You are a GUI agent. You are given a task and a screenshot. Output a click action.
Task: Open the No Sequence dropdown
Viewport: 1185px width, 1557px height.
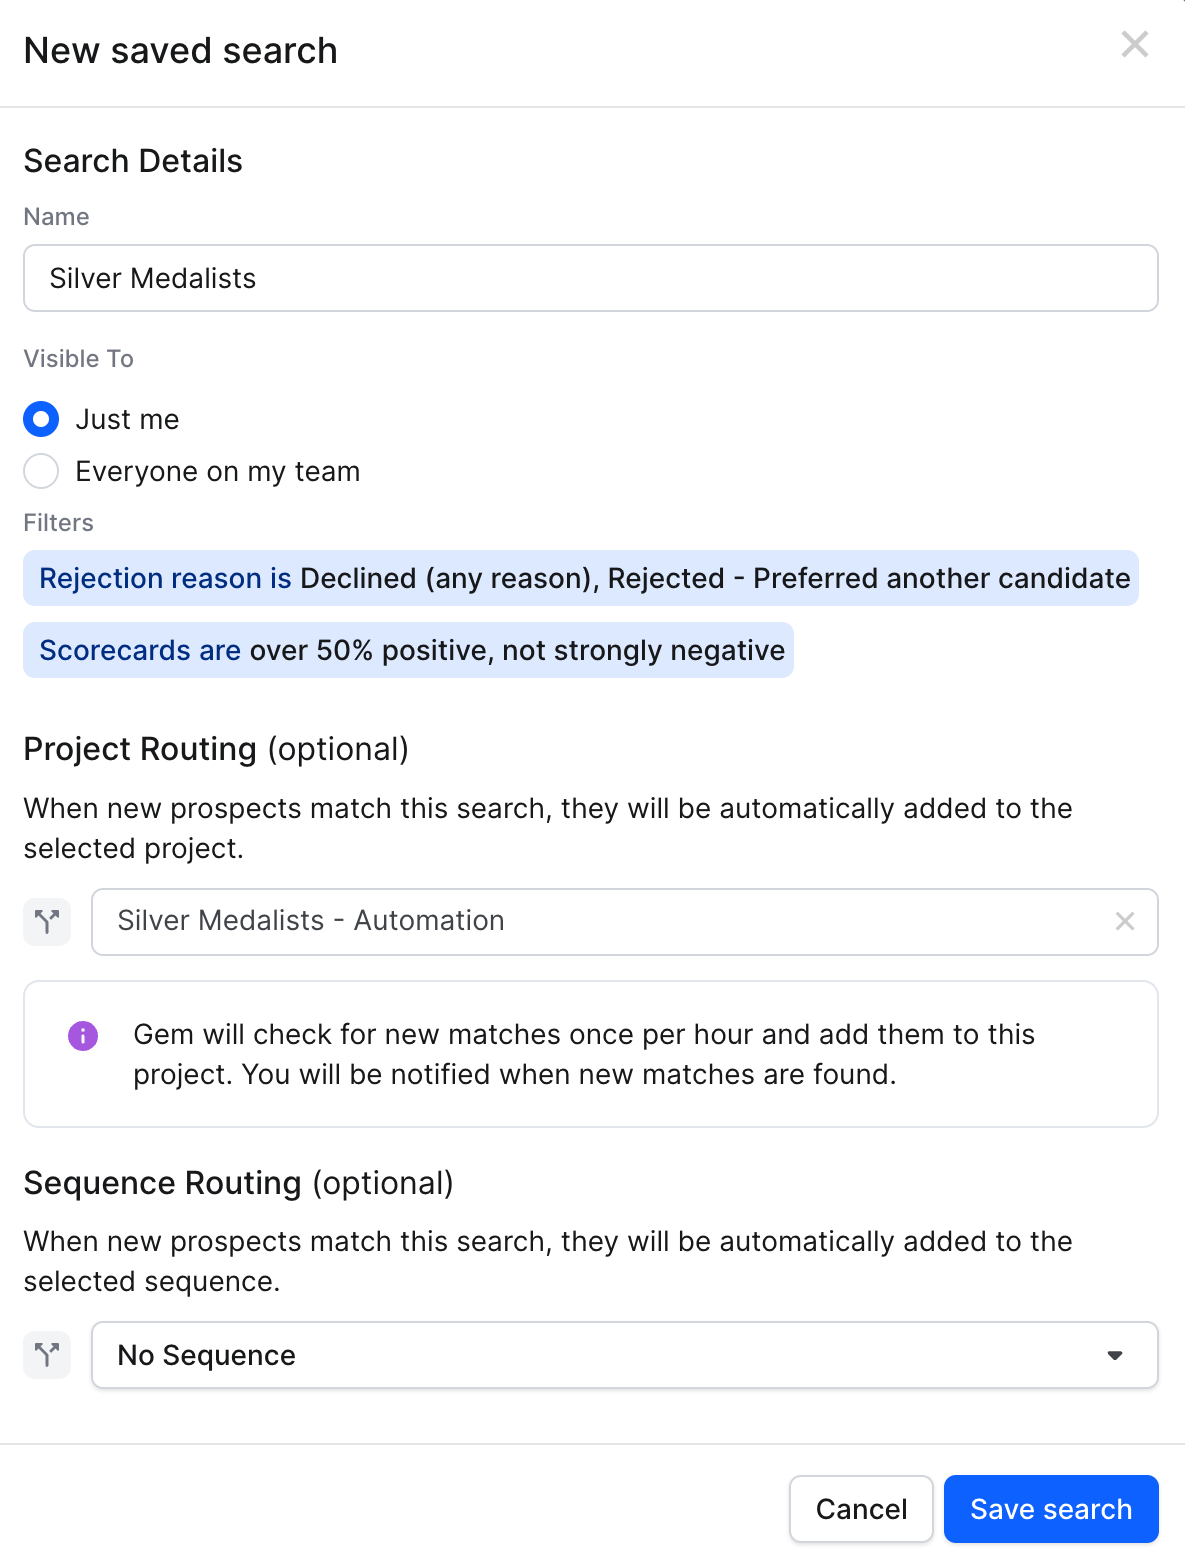[x=624, y=1355]
